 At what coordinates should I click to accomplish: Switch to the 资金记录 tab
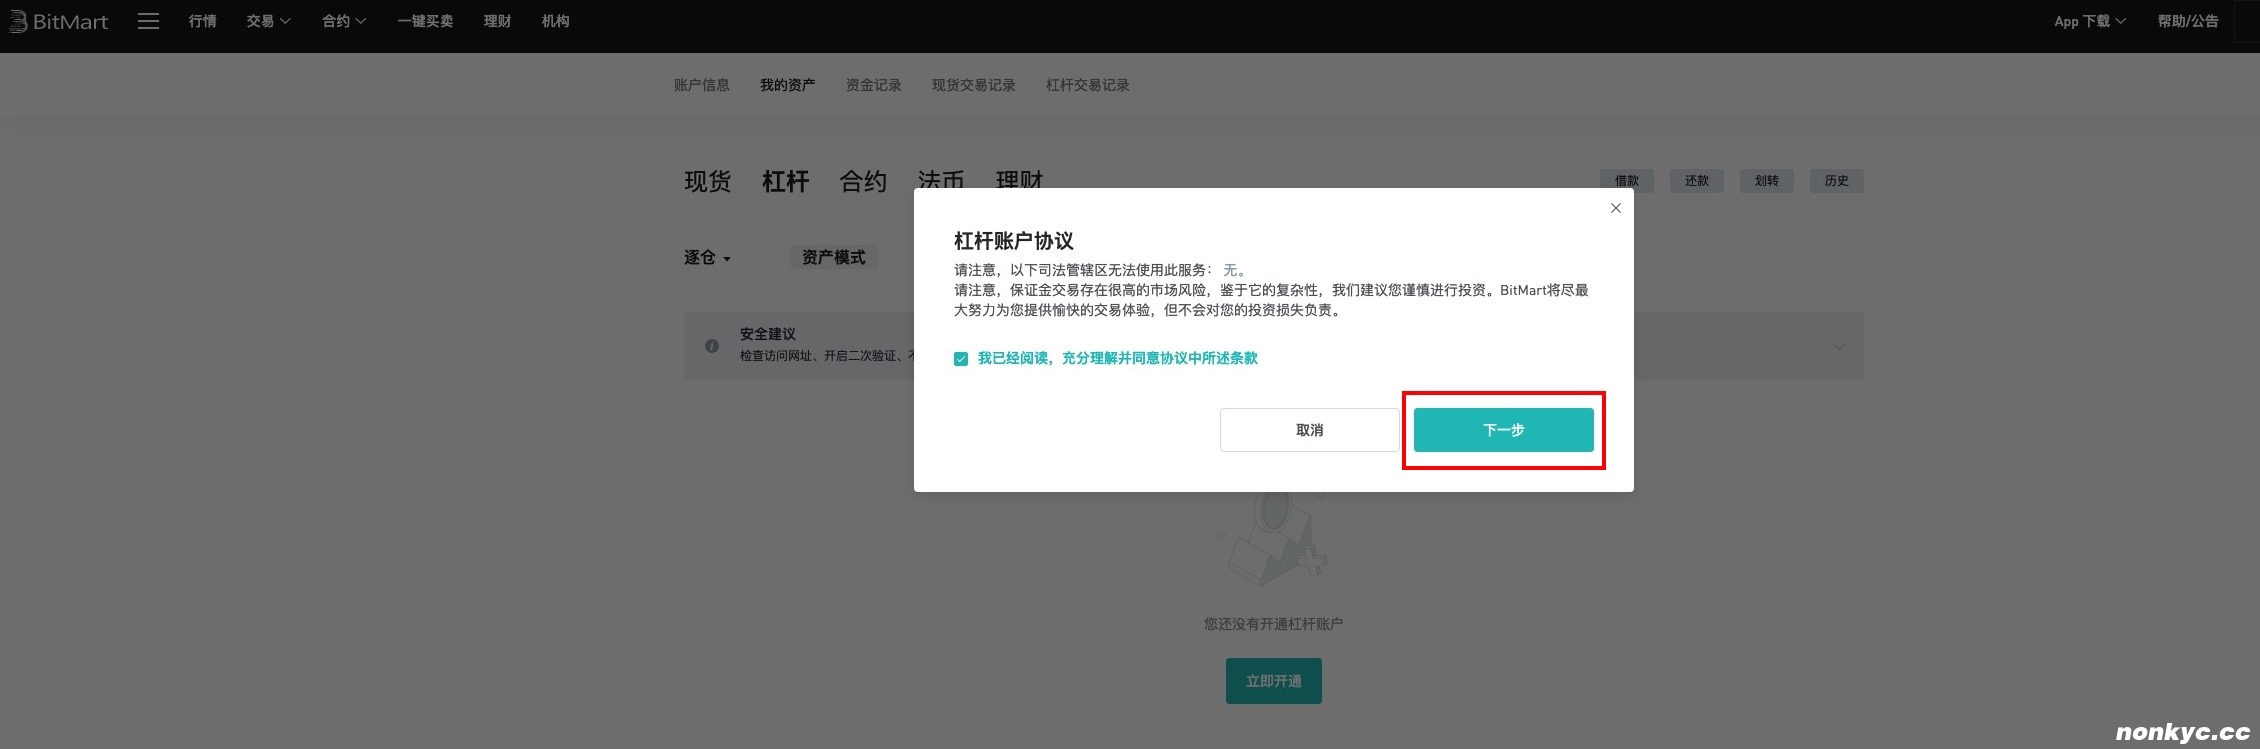pyautogui.click(x=873, y=85)
